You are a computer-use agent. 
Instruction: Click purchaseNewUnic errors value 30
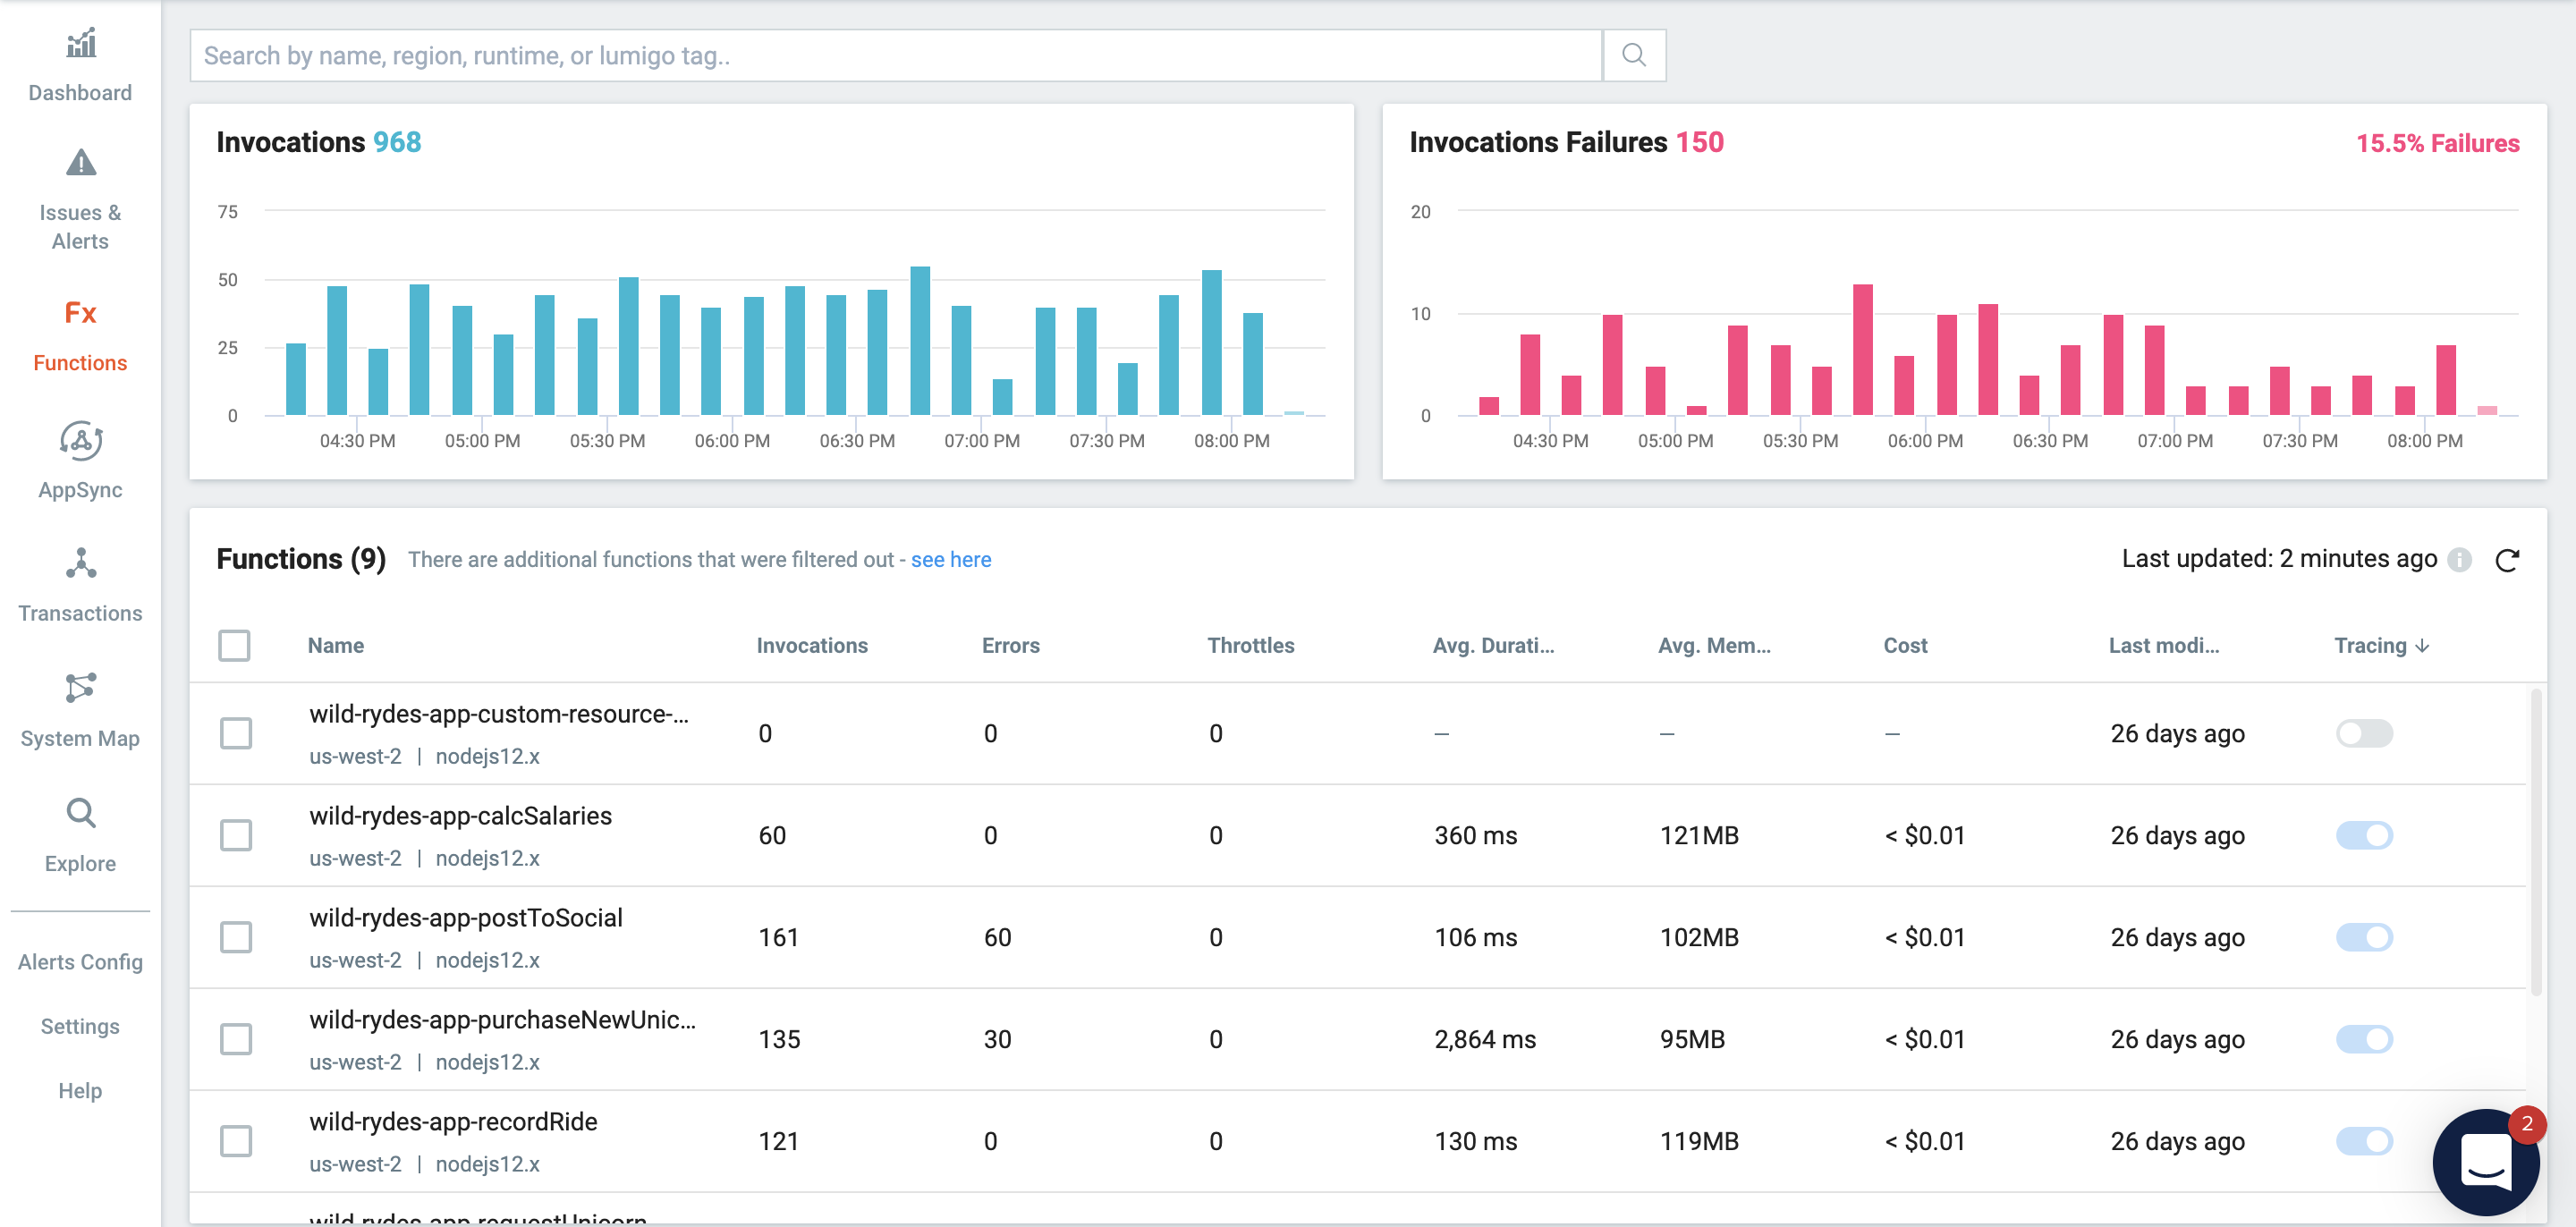(x=997, y=1040)
